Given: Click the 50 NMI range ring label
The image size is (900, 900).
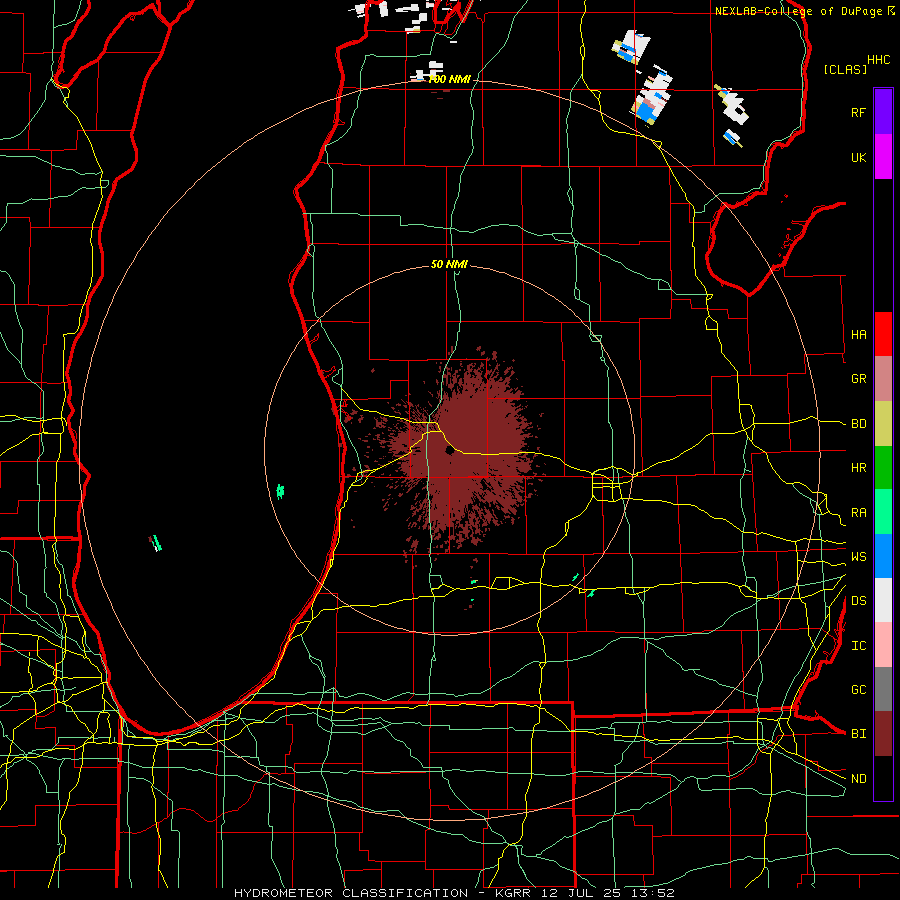Looking at the screenshot, I should tap(449, 264).
